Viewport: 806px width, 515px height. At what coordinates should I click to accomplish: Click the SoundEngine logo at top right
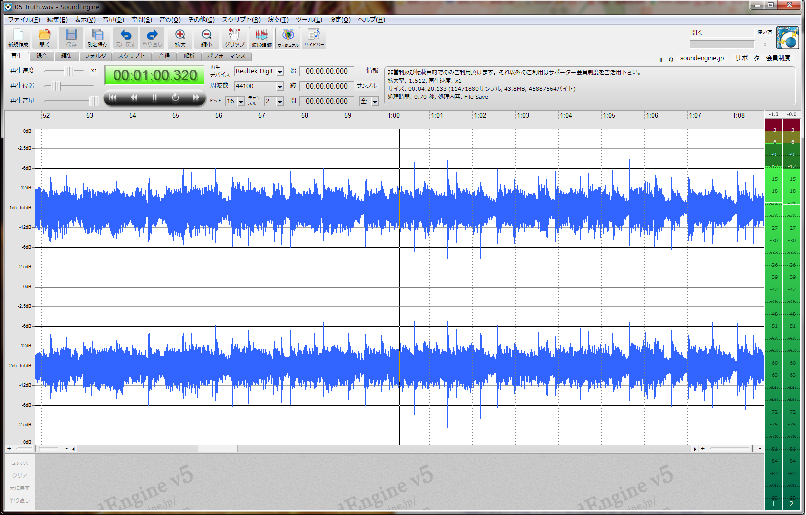(x=787, y=38)
